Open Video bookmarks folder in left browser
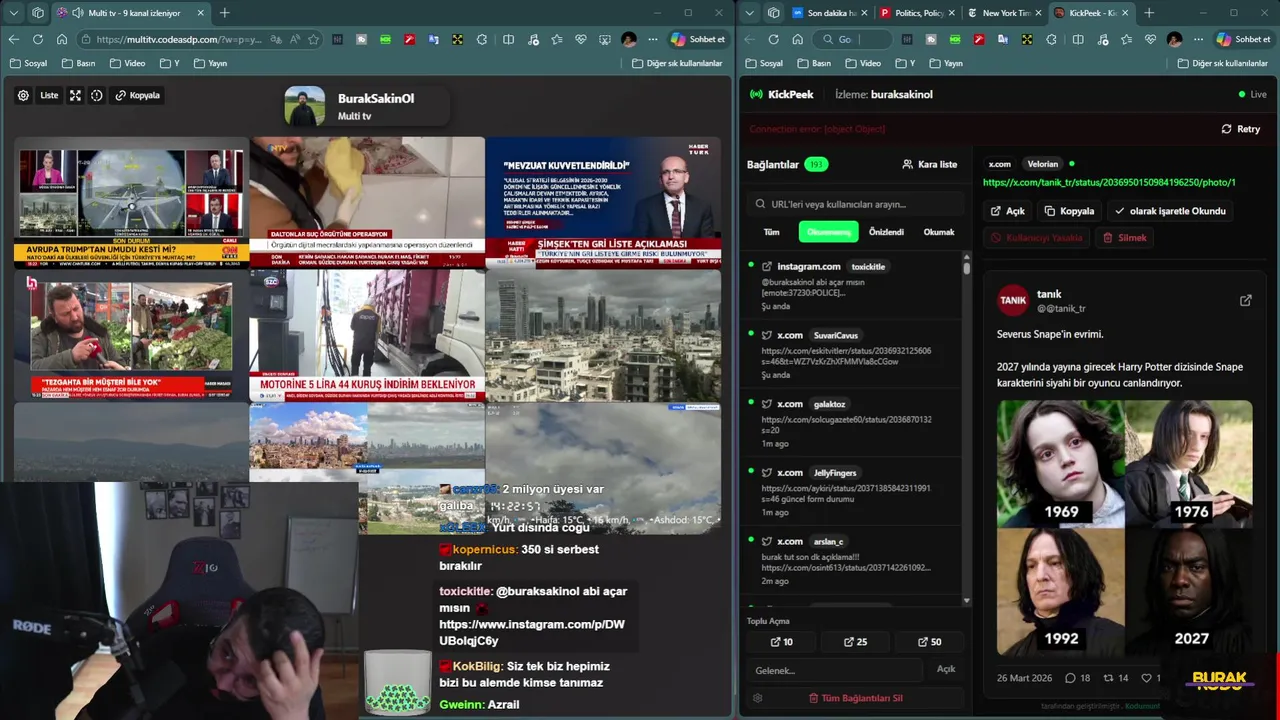 (x=128, y=63)
